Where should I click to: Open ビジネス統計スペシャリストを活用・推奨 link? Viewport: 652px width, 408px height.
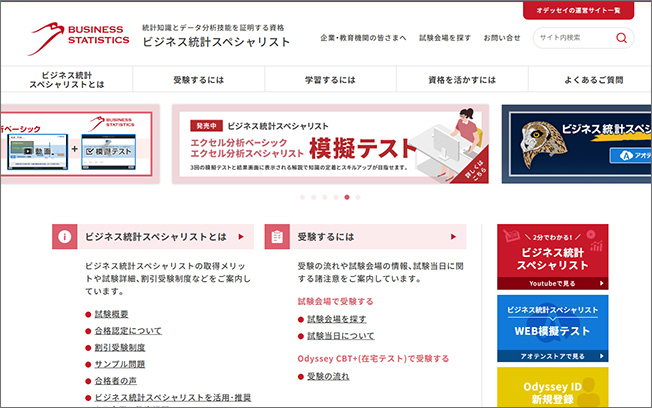(173, 398)
